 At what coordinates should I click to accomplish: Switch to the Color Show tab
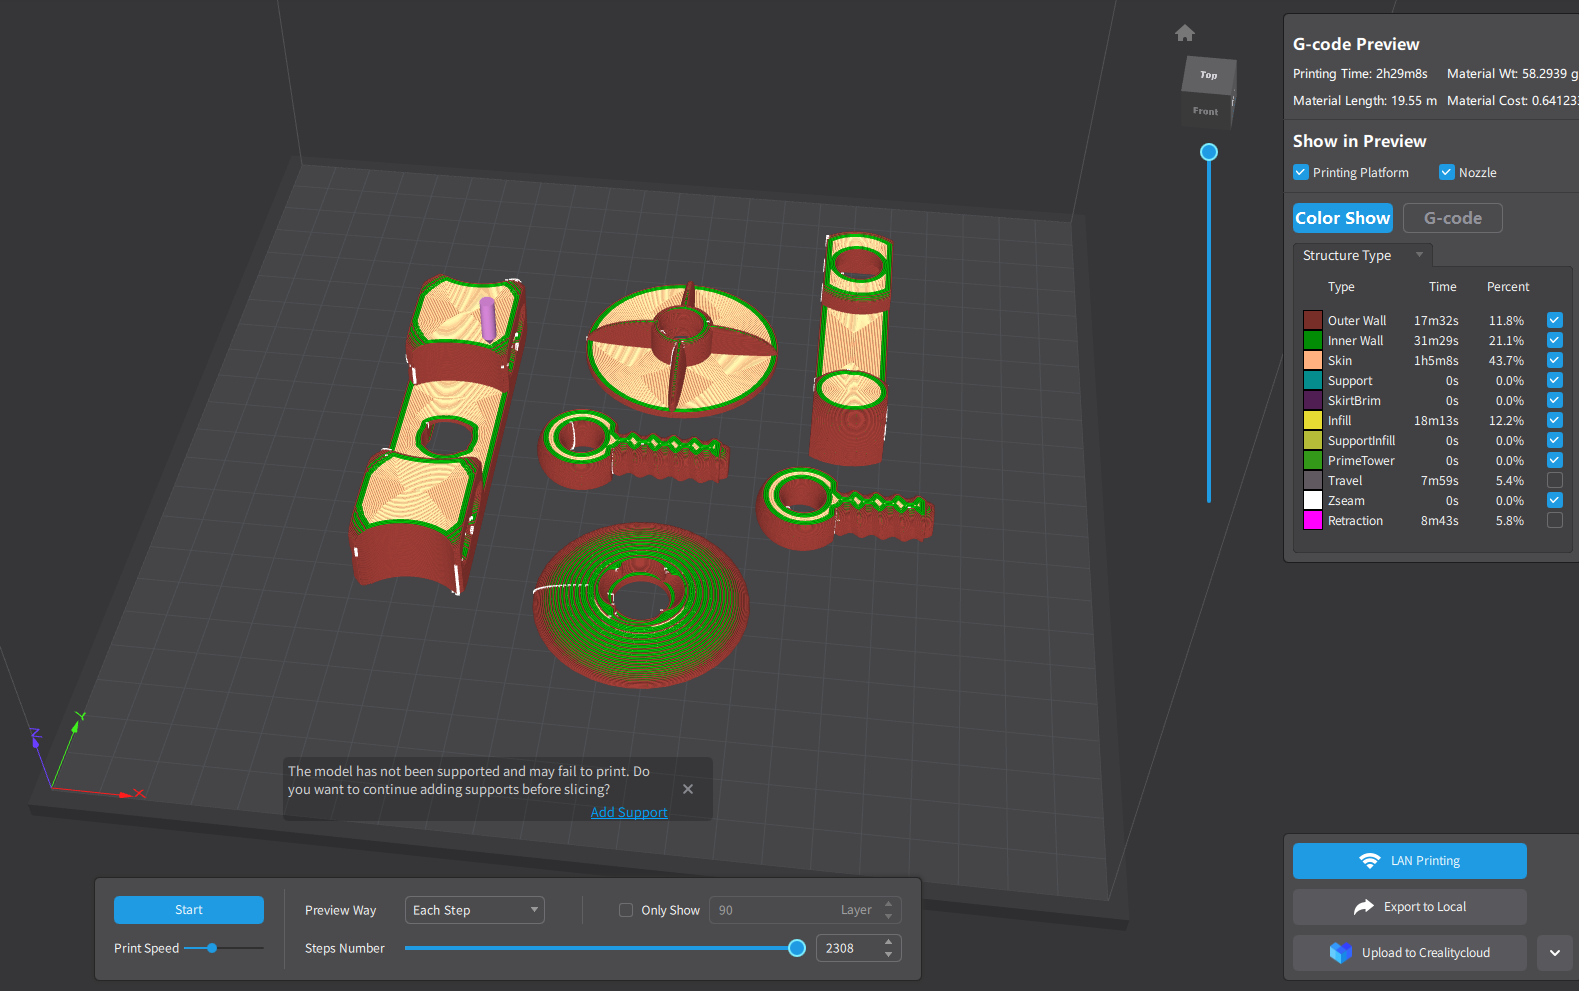(1343, 218)
